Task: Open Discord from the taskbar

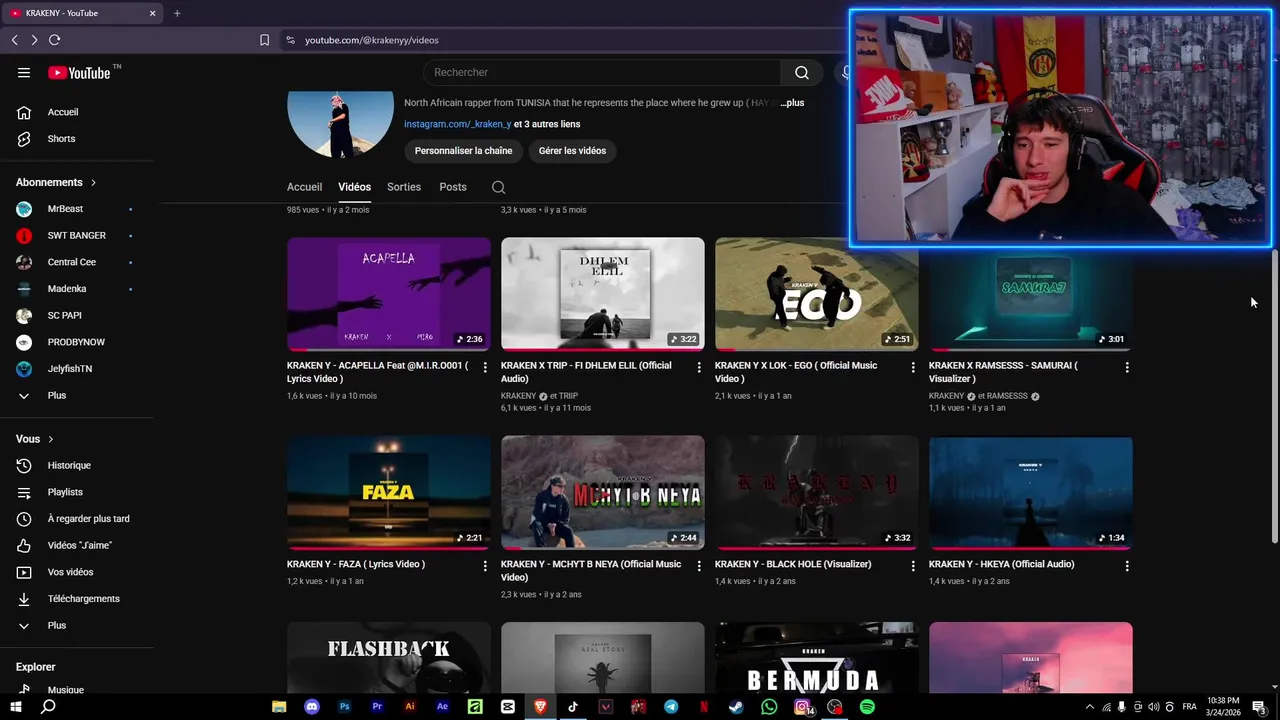Action: point(312,706)
